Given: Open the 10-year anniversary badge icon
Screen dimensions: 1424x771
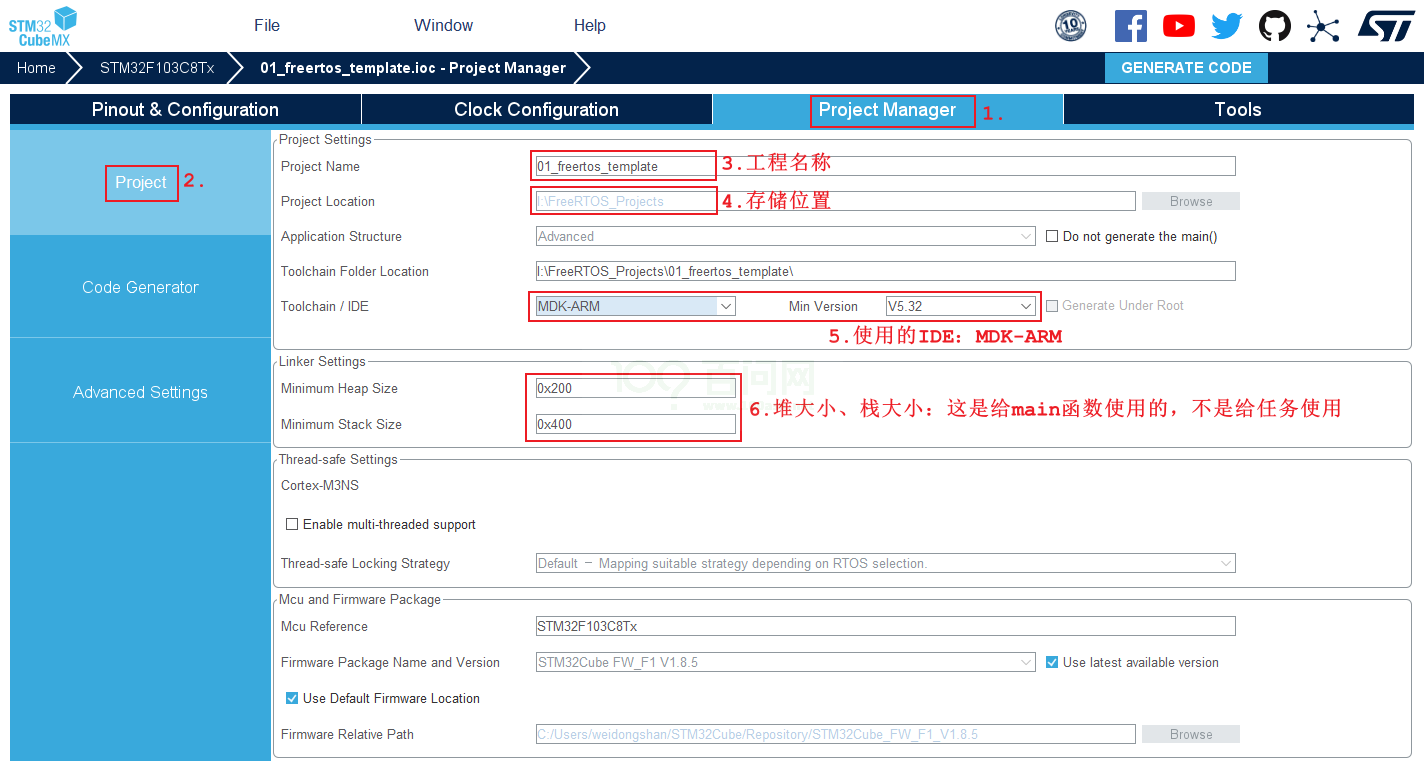Looking at the screenshot, I should [x=1071, y=26].
